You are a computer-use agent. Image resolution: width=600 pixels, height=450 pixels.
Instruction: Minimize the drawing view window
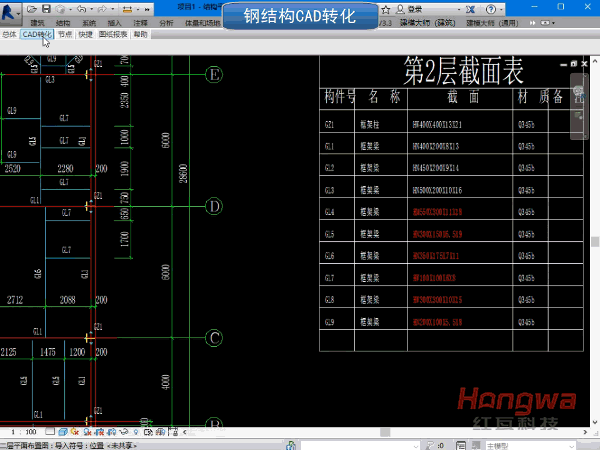pos(563,64)
